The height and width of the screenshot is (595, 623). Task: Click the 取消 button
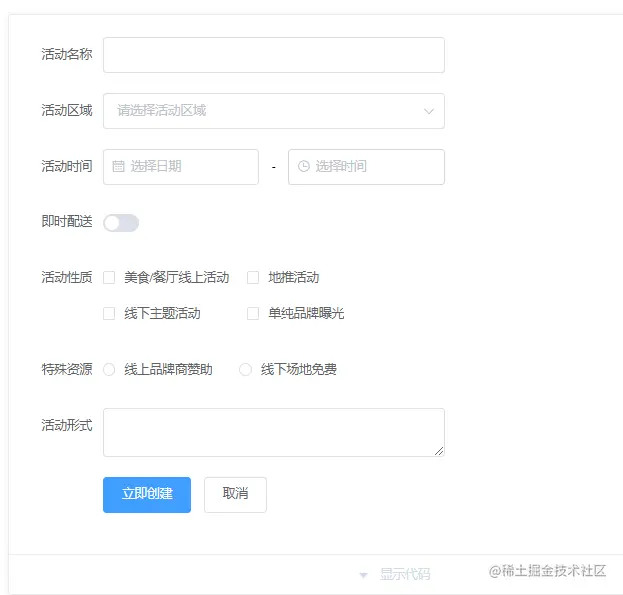[235, 495]
